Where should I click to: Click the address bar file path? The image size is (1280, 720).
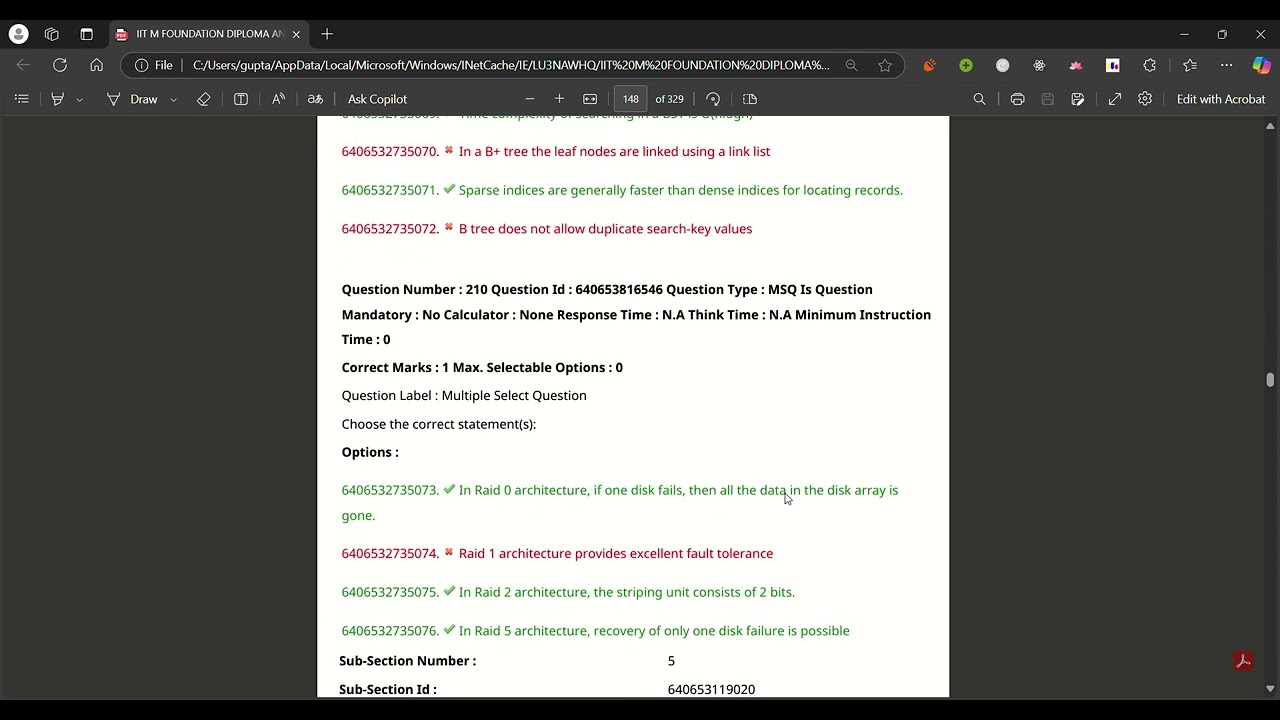pyautogui.click(x=511, y=65)
